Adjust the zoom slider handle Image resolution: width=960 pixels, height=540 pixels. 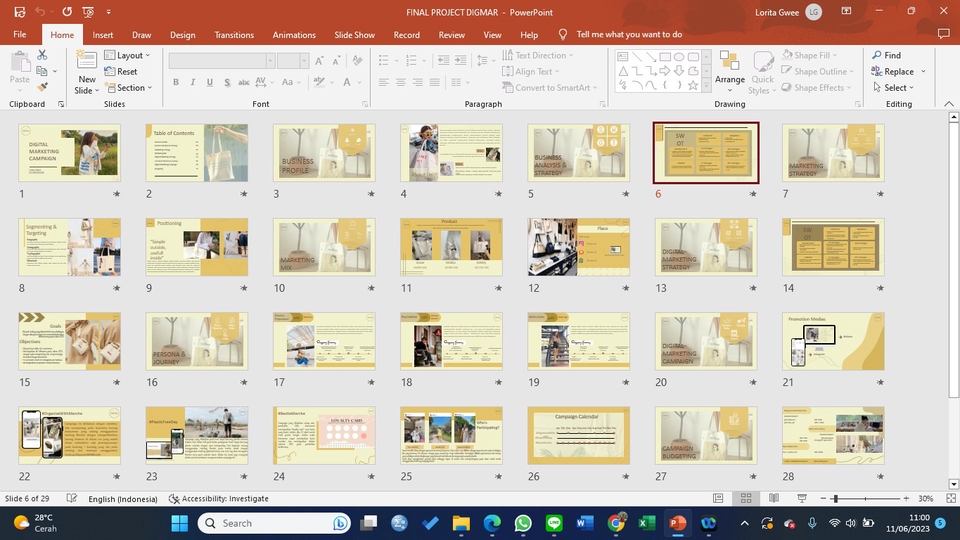tap(835, 498)
